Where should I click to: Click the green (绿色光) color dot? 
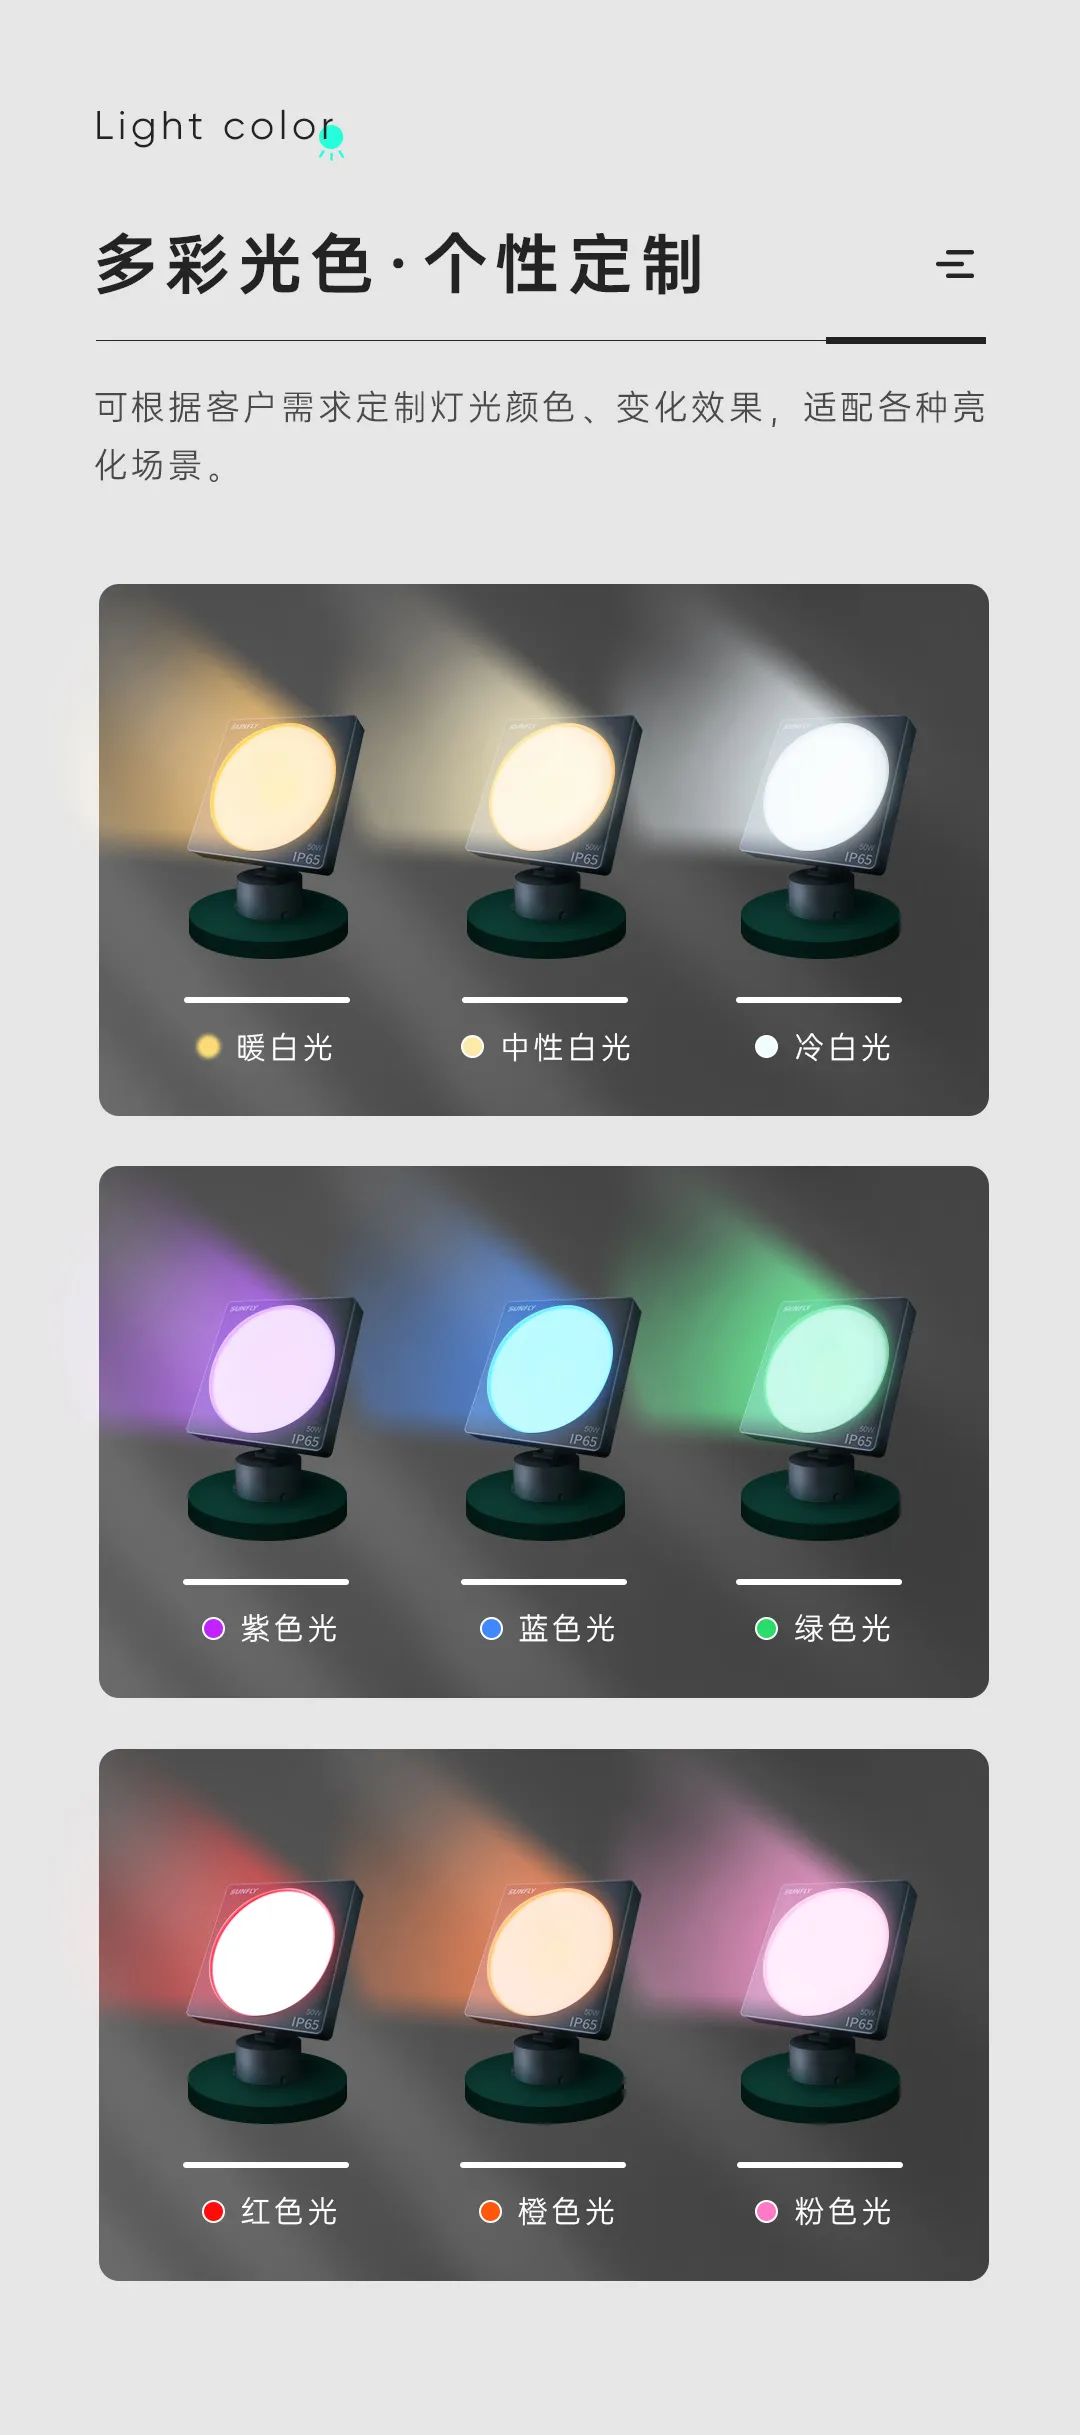(766, 1628)
